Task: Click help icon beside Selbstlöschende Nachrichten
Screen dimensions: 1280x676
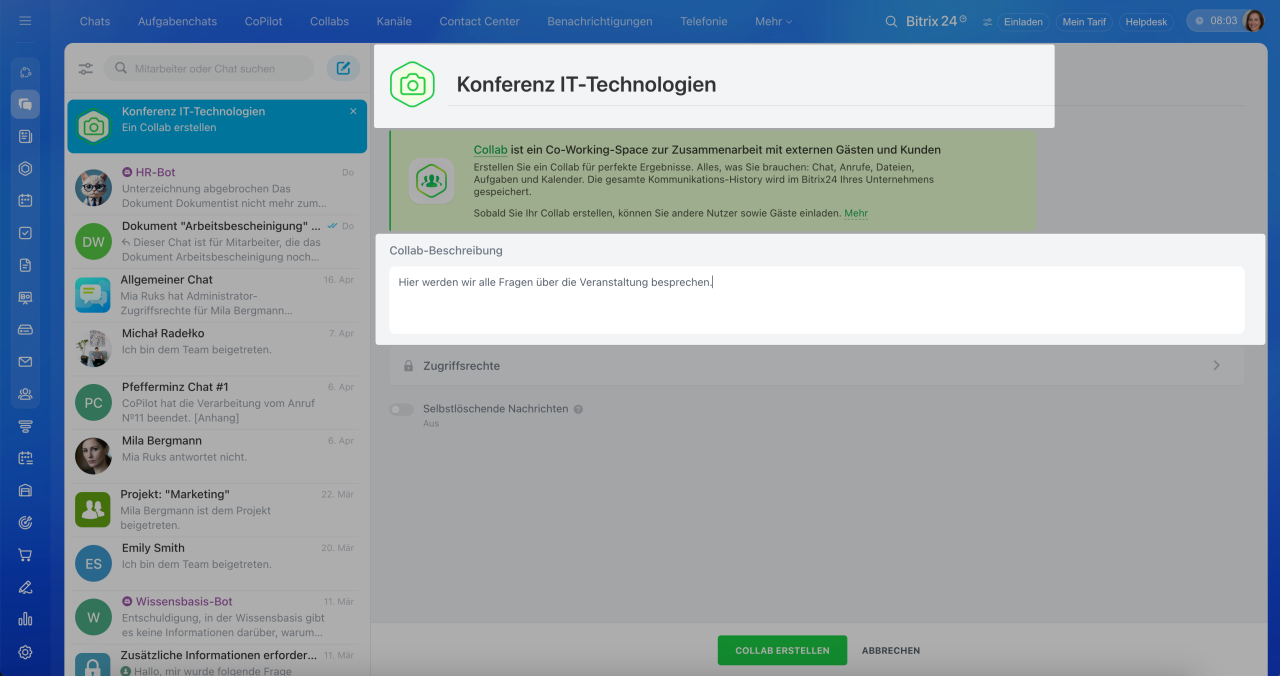Action: click(x=578, y=409)
